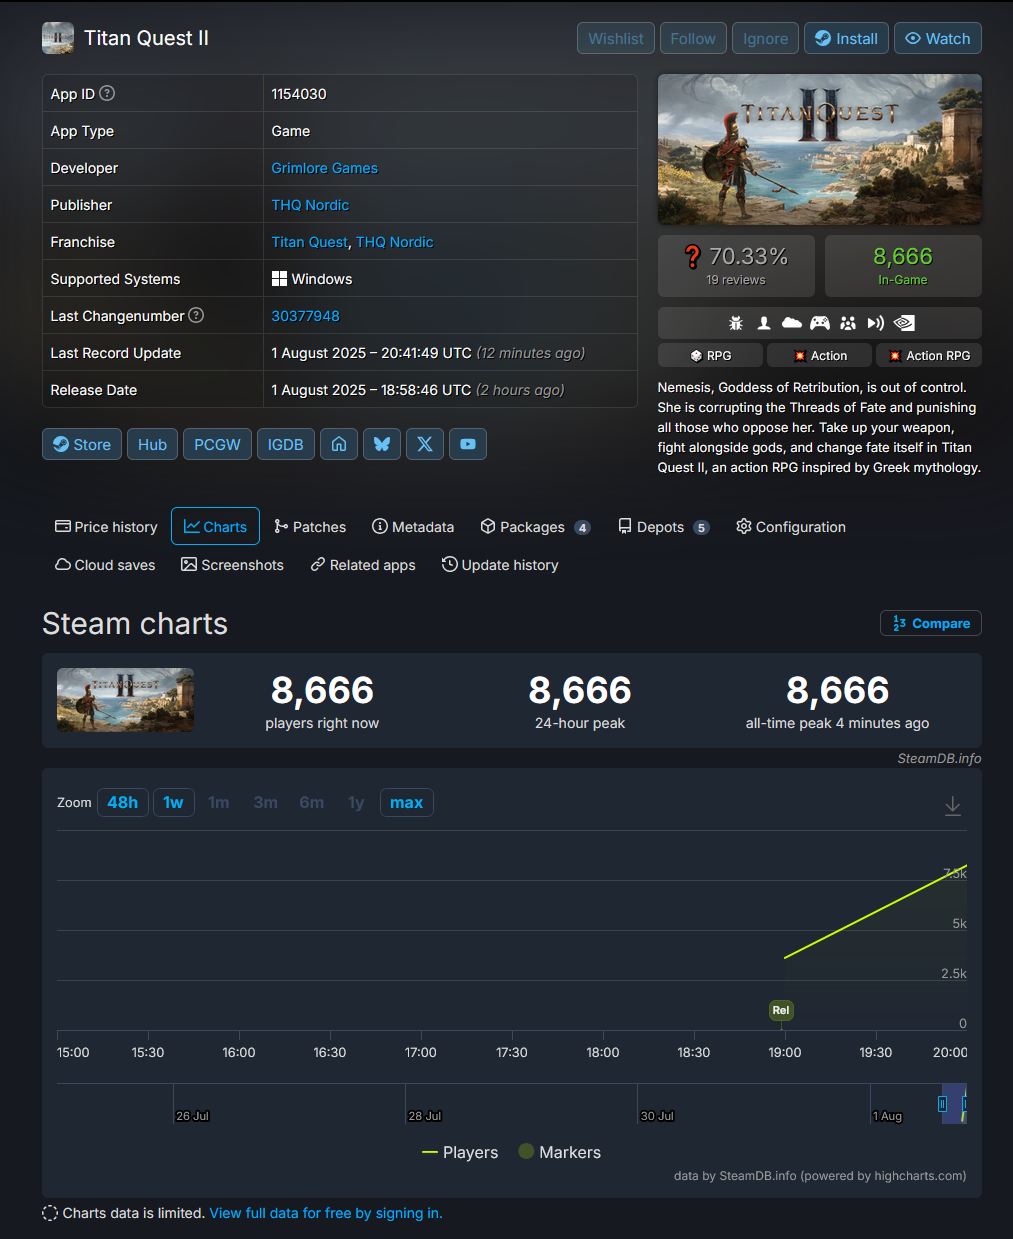Set chart zoom to max
Viewport: 1013px width, 1239px height.
click(406, 802)
